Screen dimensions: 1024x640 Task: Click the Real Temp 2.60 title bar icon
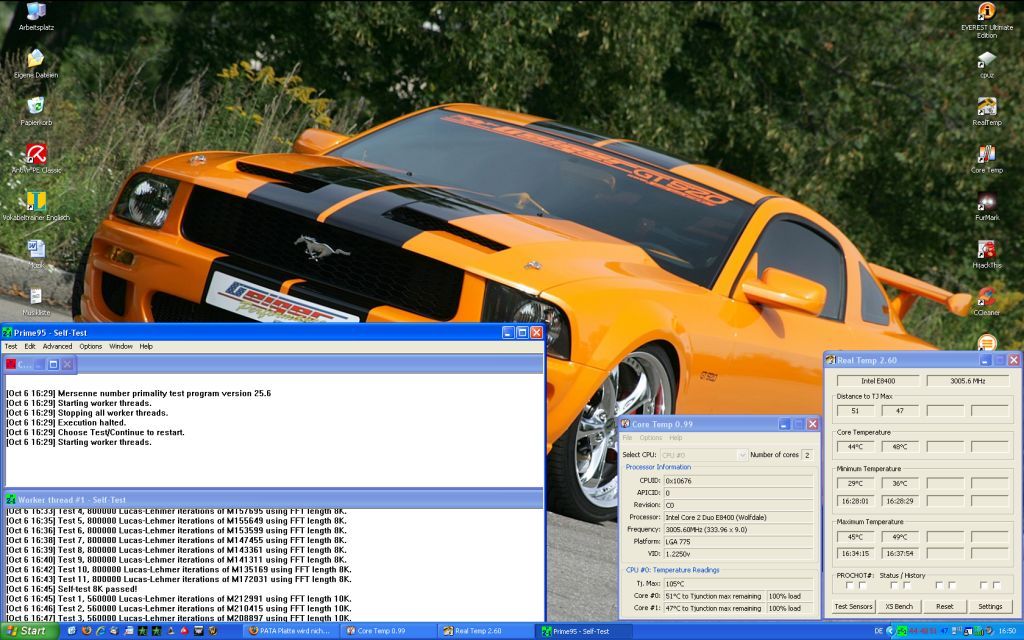point(830,360)
